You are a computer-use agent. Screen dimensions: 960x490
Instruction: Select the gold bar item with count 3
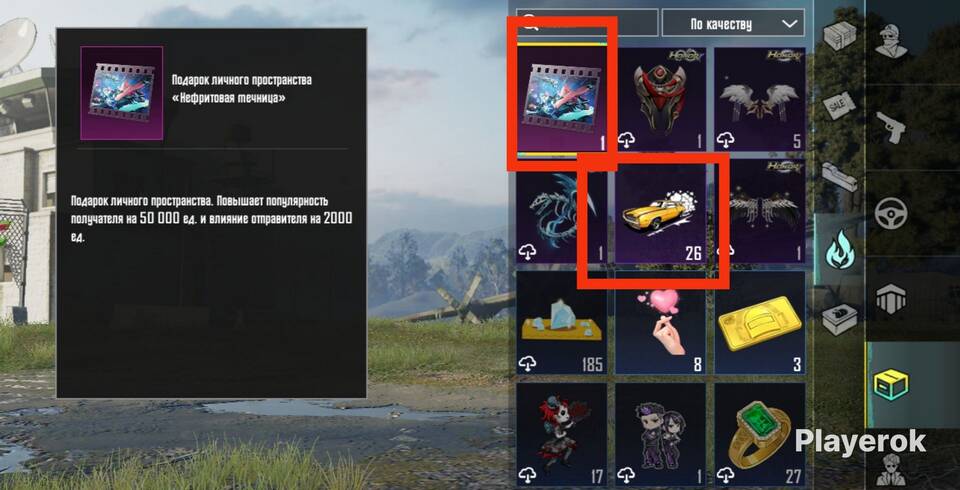coord(760,323)
